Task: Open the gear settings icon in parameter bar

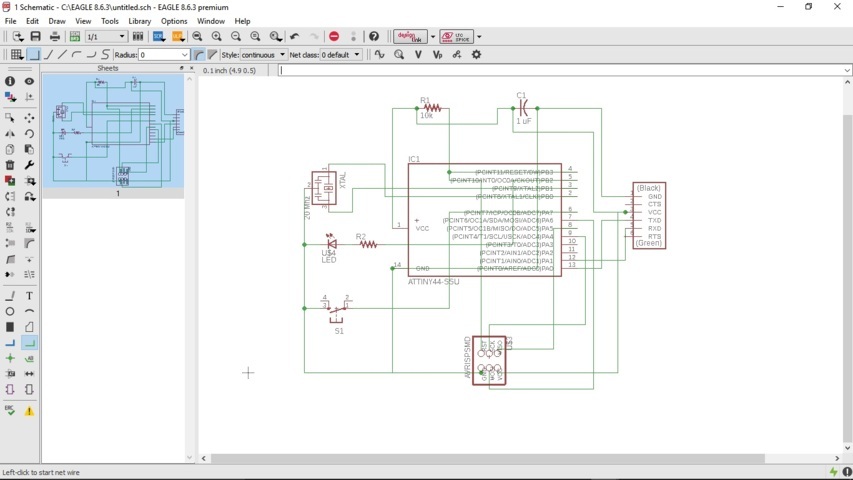Action: pyautogui.click(x=476, y=54)
